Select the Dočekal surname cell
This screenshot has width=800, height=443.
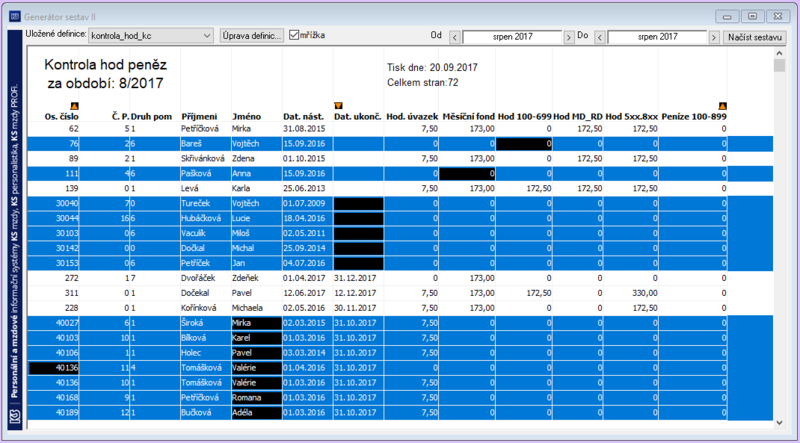205,293
